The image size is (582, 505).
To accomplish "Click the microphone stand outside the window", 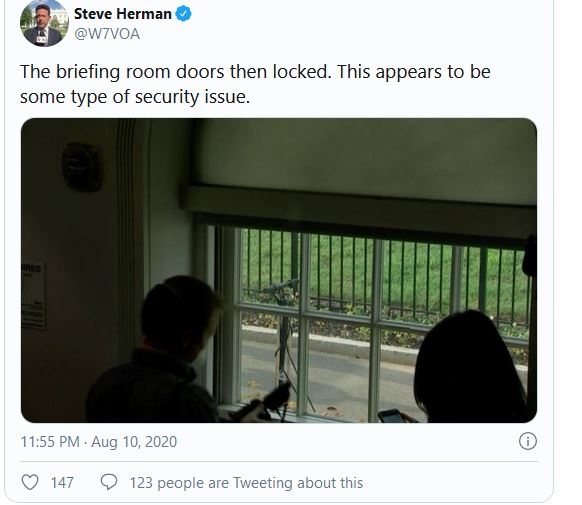I will [284, 334].
